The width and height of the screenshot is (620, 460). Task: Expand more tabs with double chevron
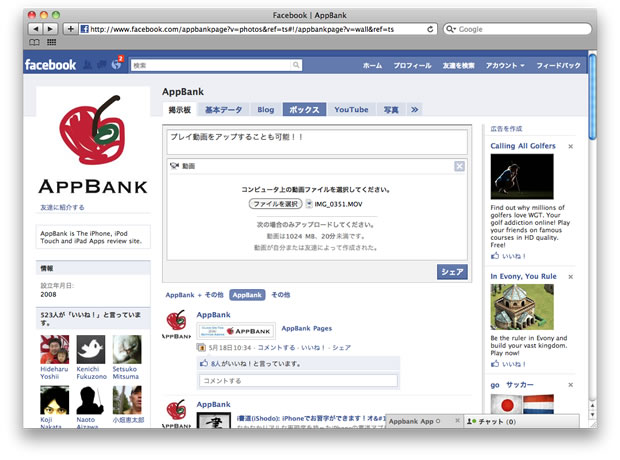pos(414,110)
